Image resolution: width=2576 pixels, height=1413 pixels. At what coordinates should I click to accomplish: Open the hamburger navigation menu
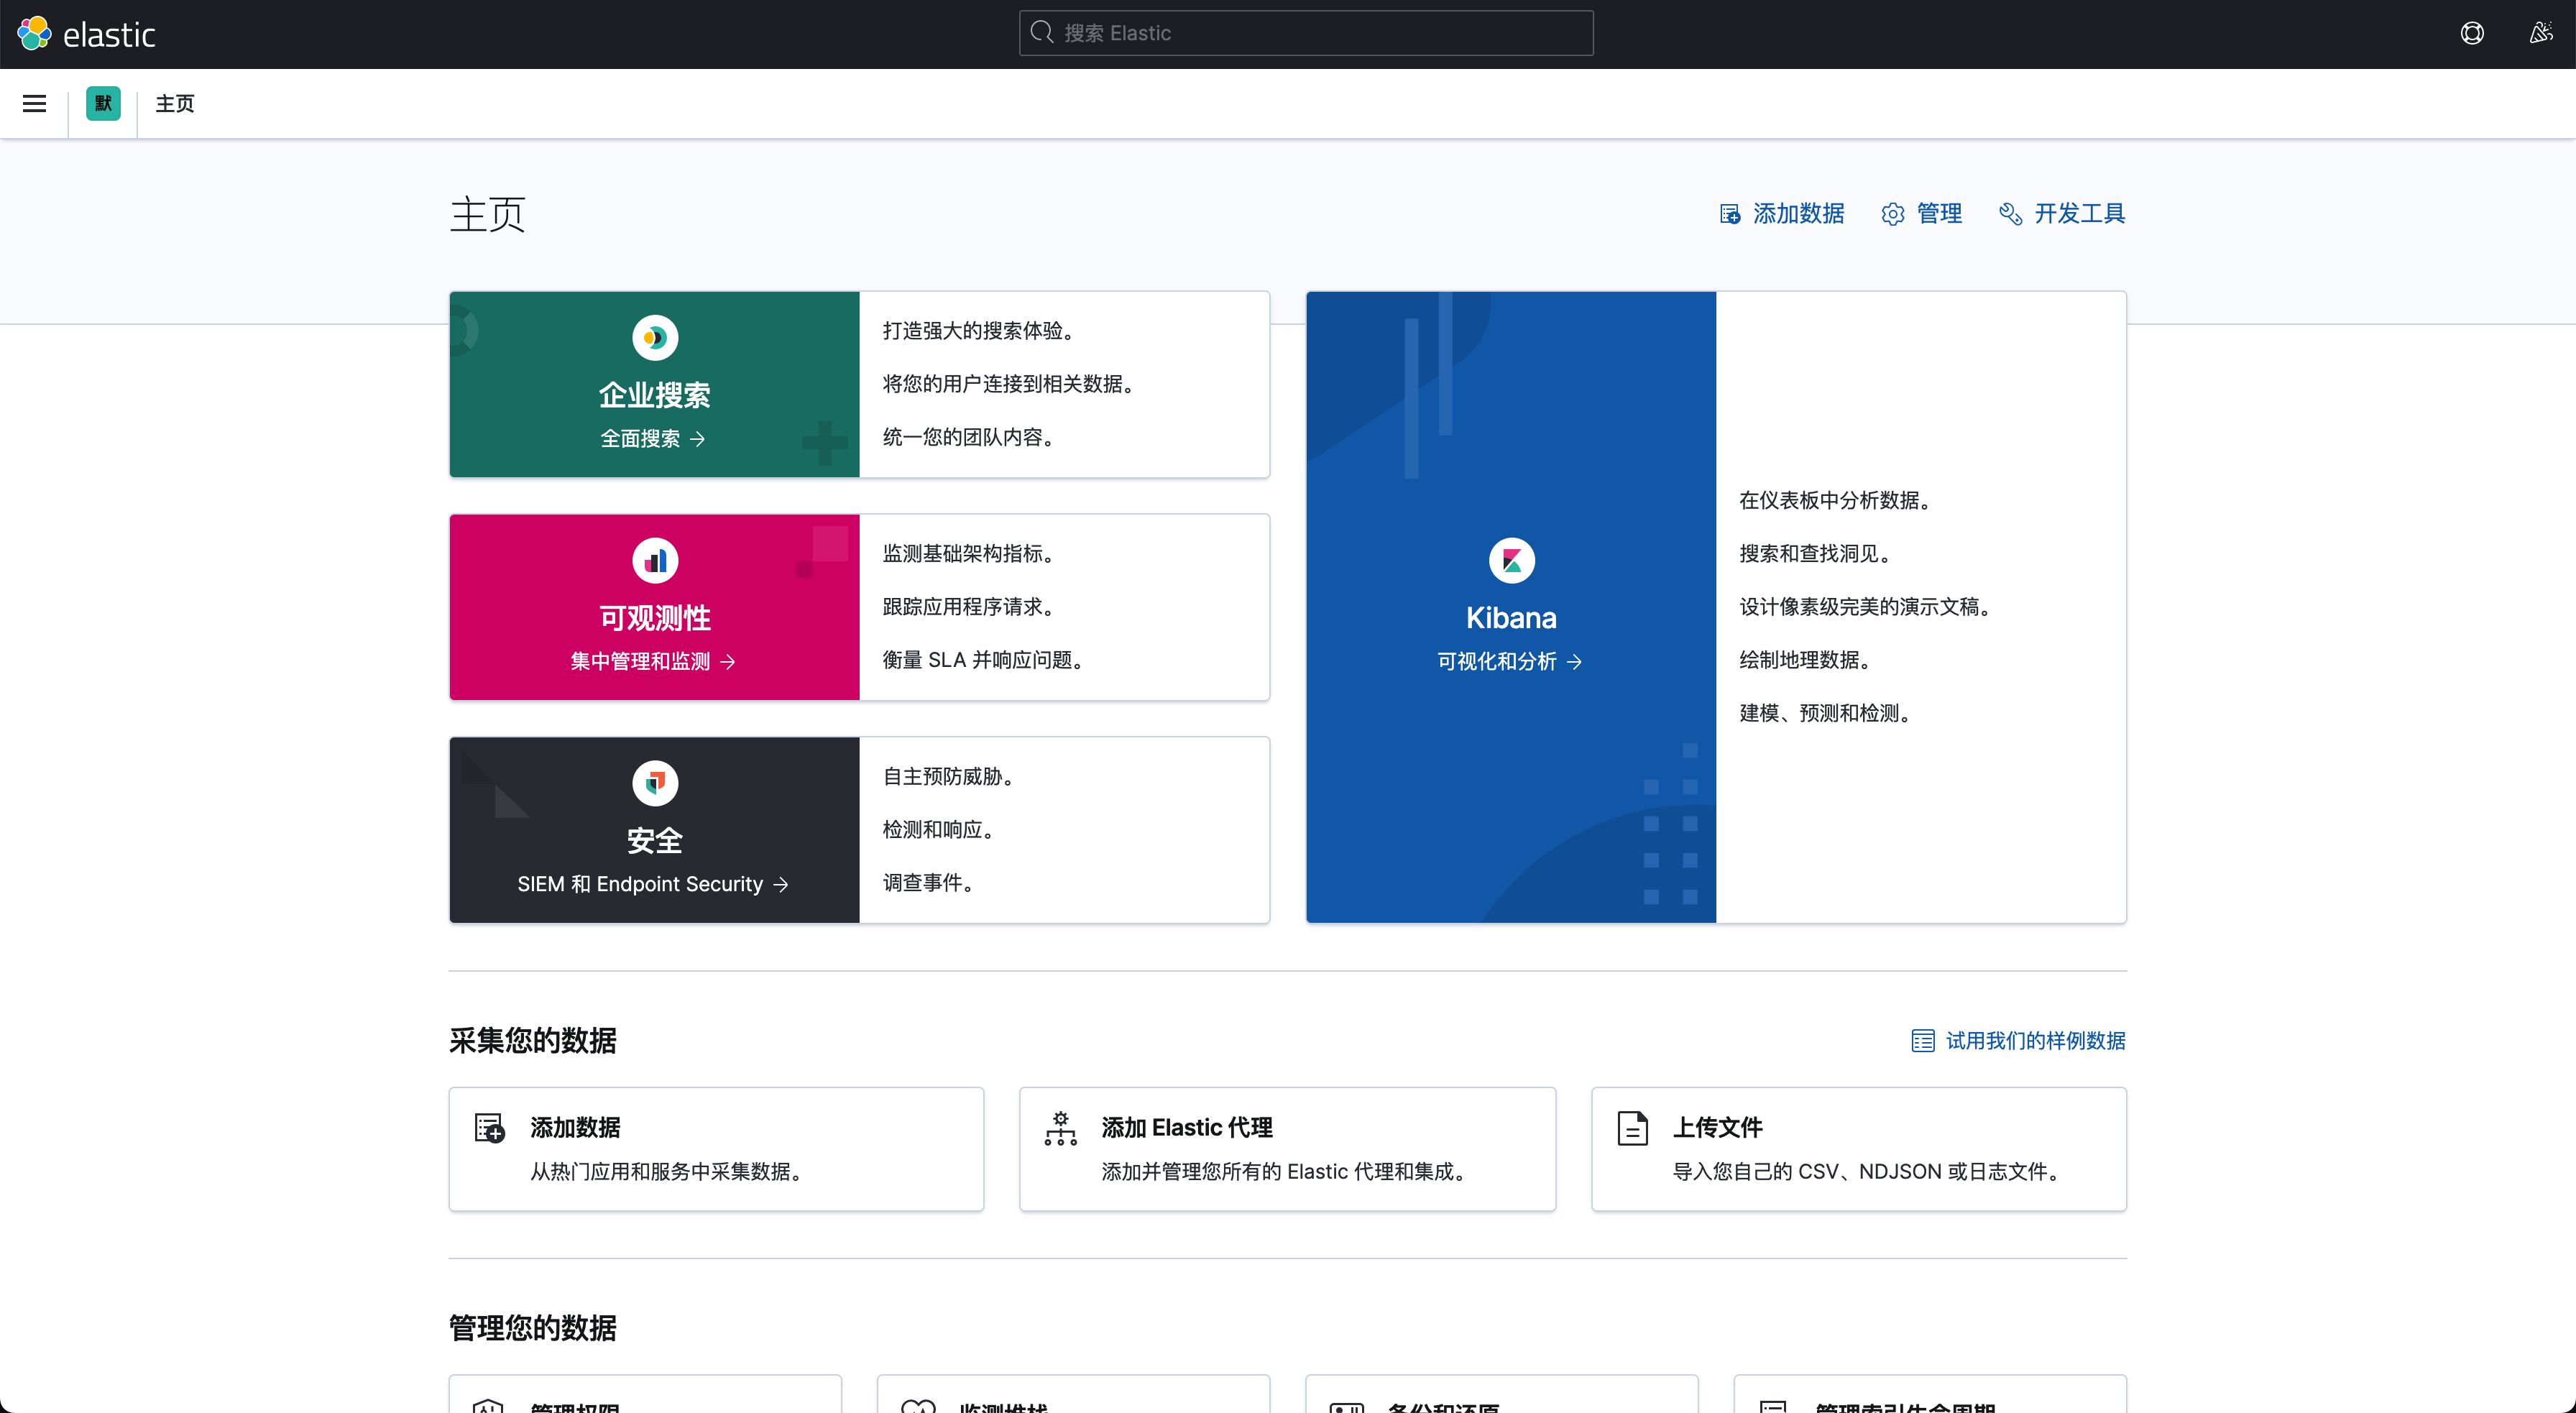34,103
